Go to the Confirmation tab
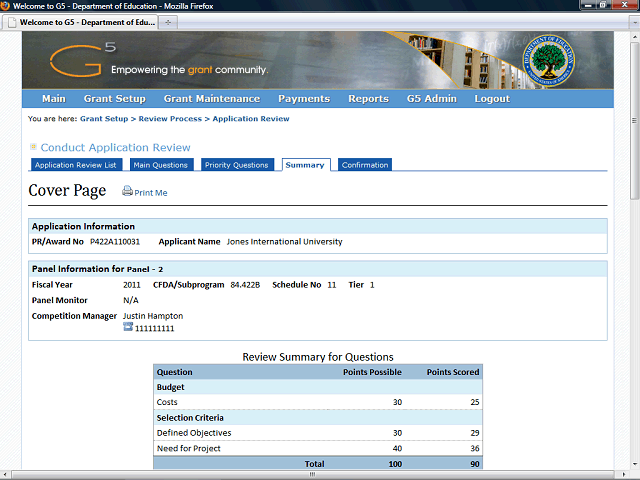 (365, 165)
